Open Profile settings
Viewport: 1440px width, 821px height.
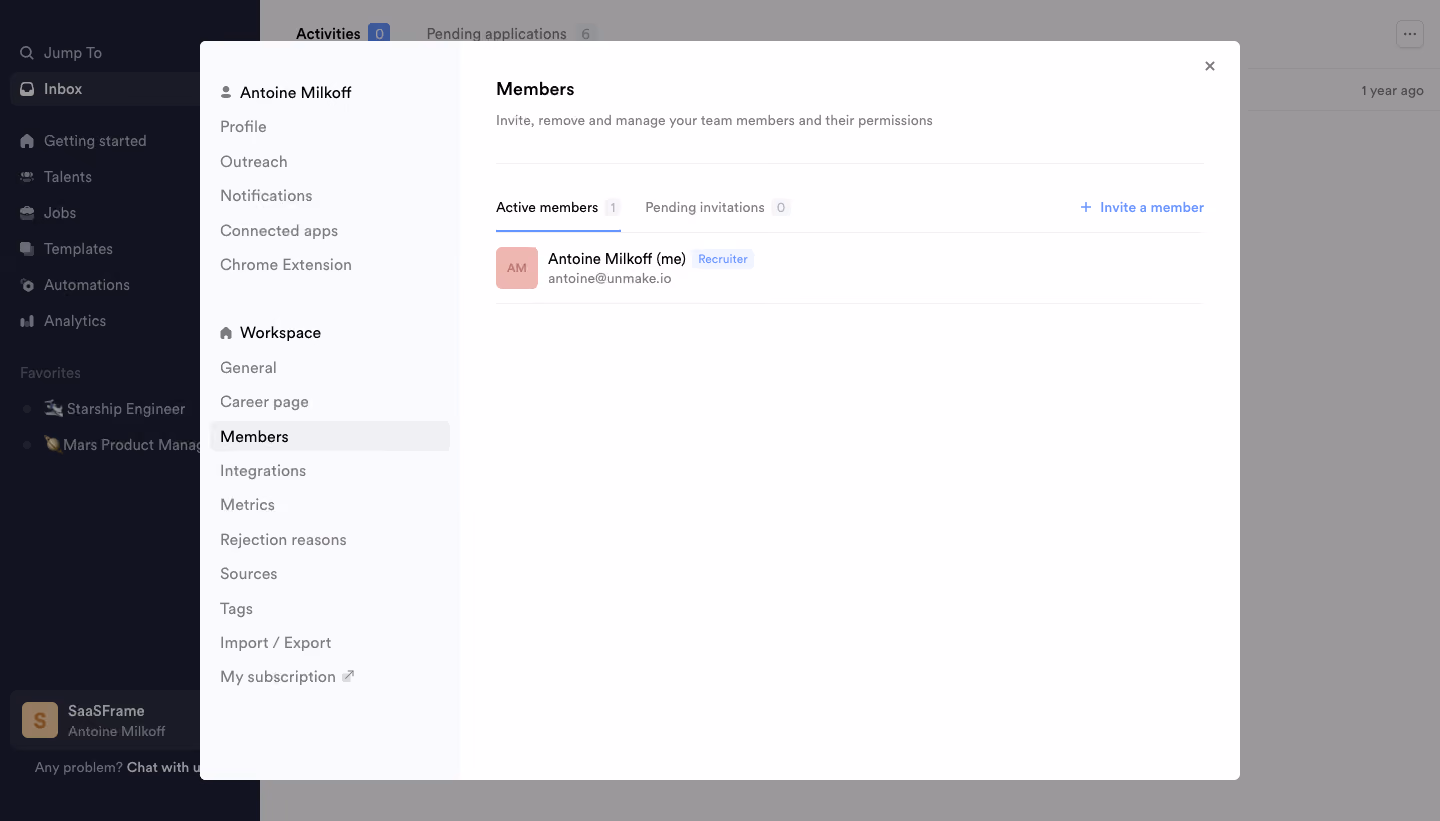click(x=243, y=127)
